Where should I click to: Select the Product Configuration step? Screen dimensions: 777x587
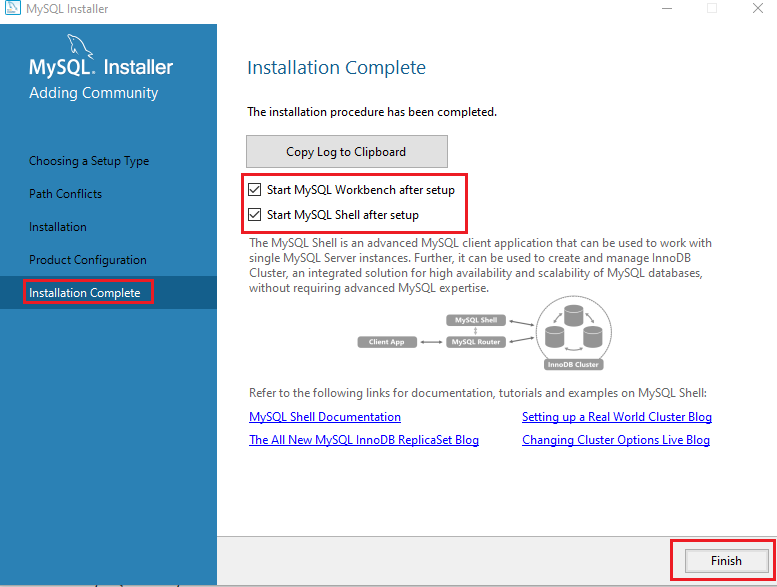[x=88, y=260]
